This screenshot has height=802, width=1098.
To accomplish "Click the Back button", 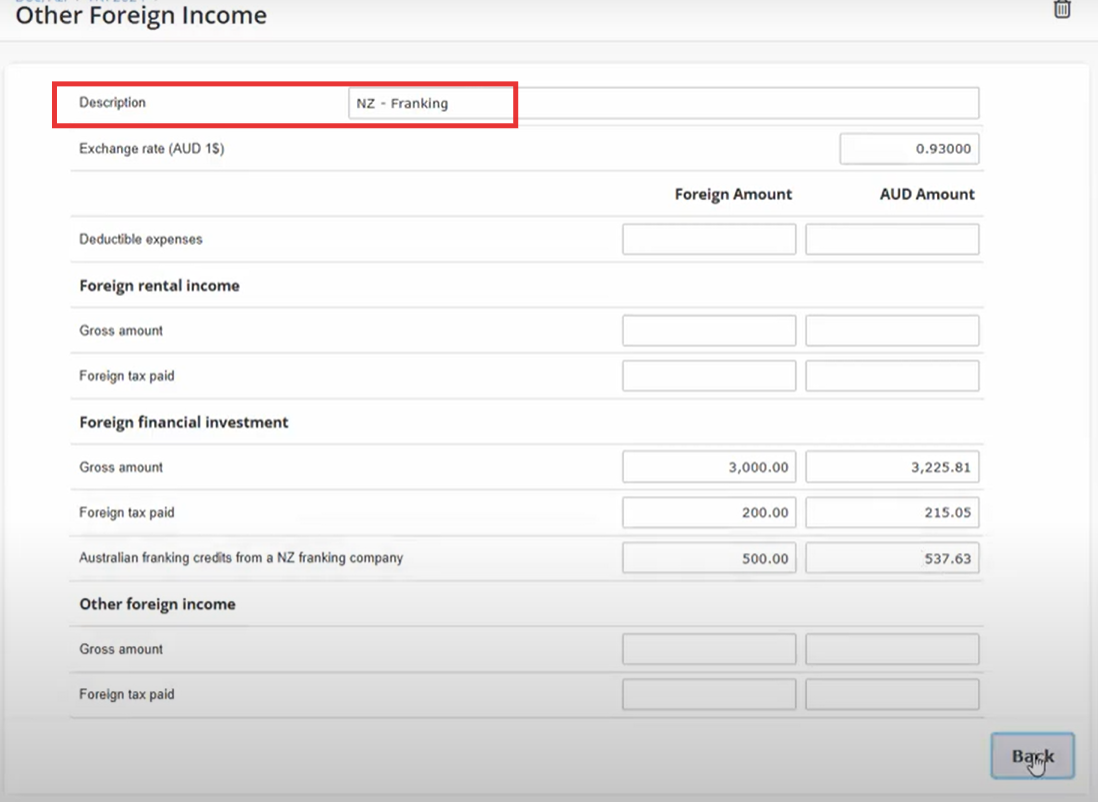I will point(1032,756).
